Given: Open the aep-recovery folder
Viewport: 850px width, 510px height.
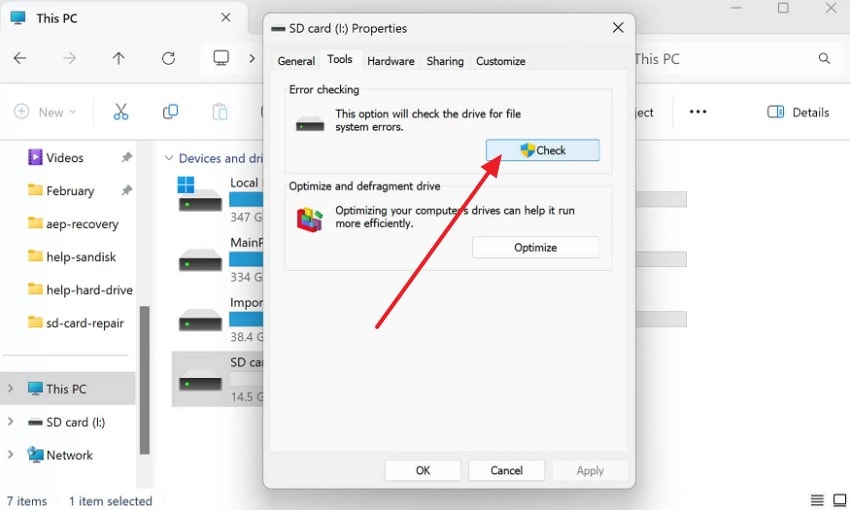Looking at the screenshot, I should (x=73, y=224).
